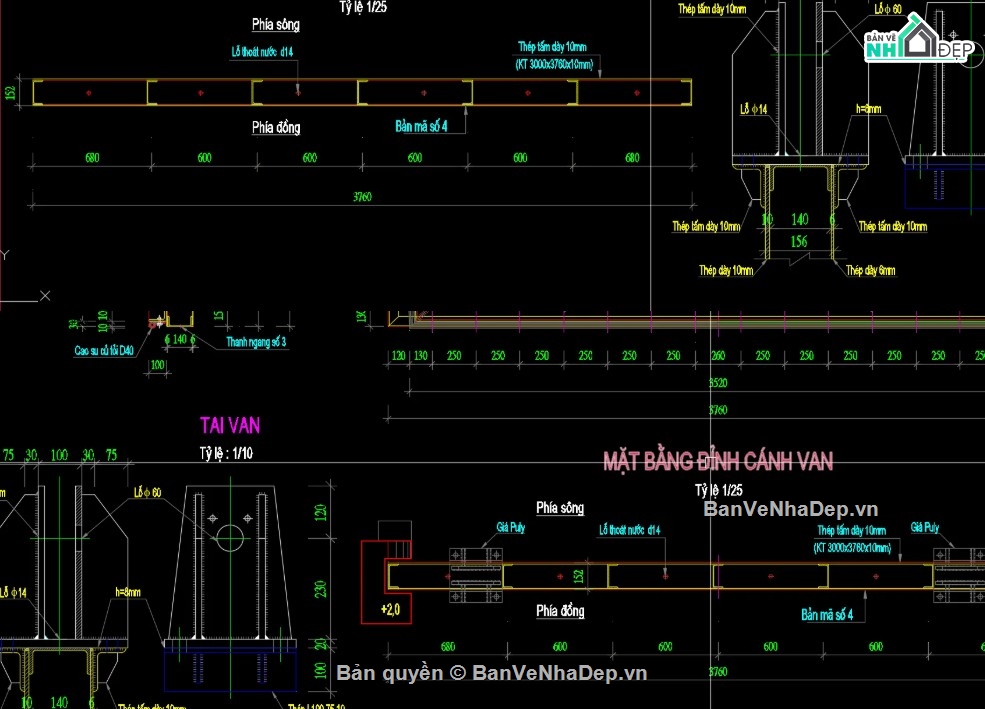The width and height of the screenshot is (985, 709).
Task: Click 'Bản mã số 4' beside Phía đồng at top
Action: (421, 126)
